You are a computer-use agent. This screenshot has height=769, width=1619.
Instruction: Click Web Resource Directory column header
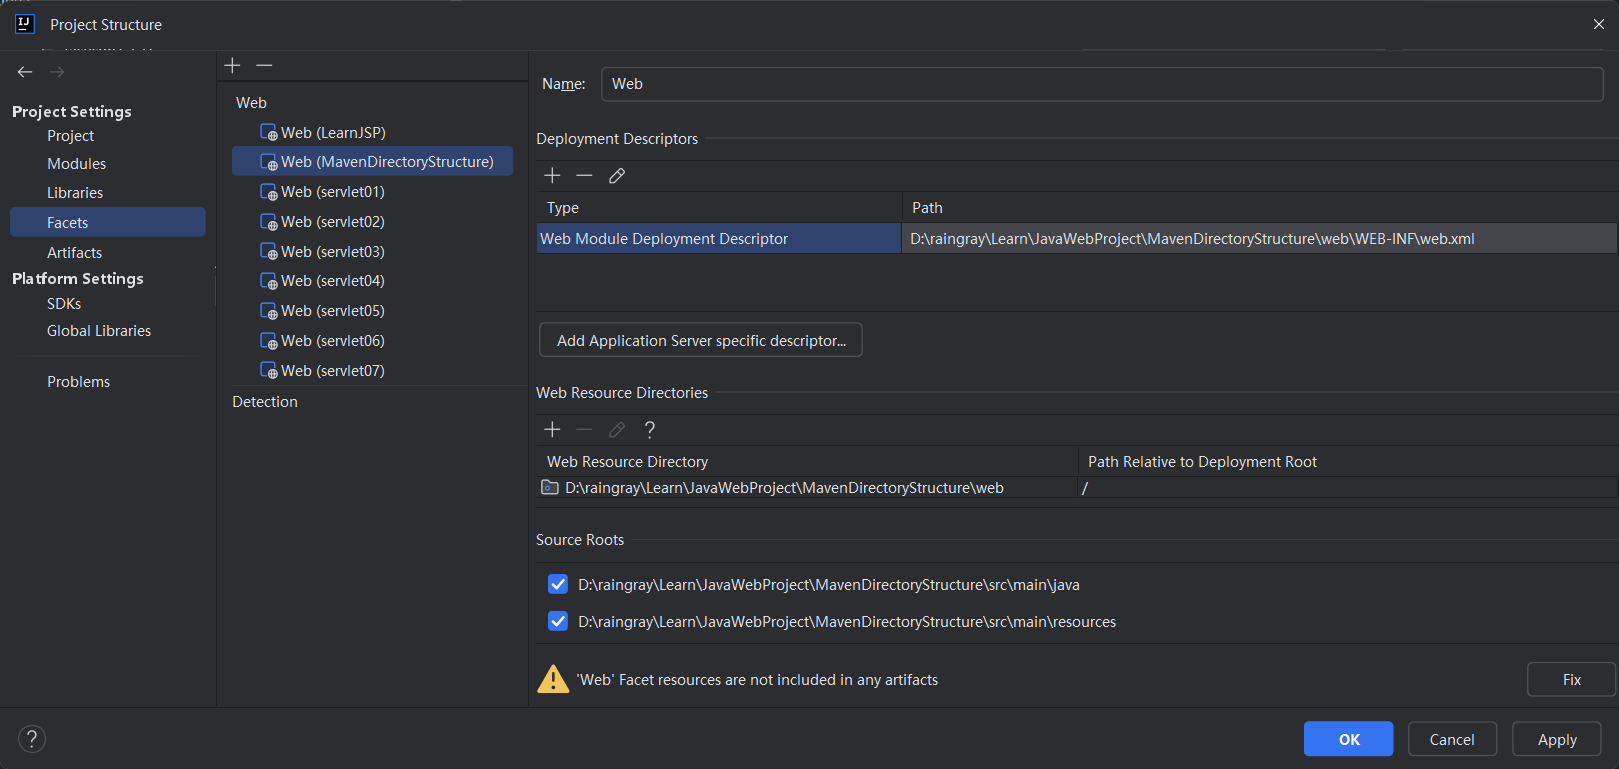808,462
